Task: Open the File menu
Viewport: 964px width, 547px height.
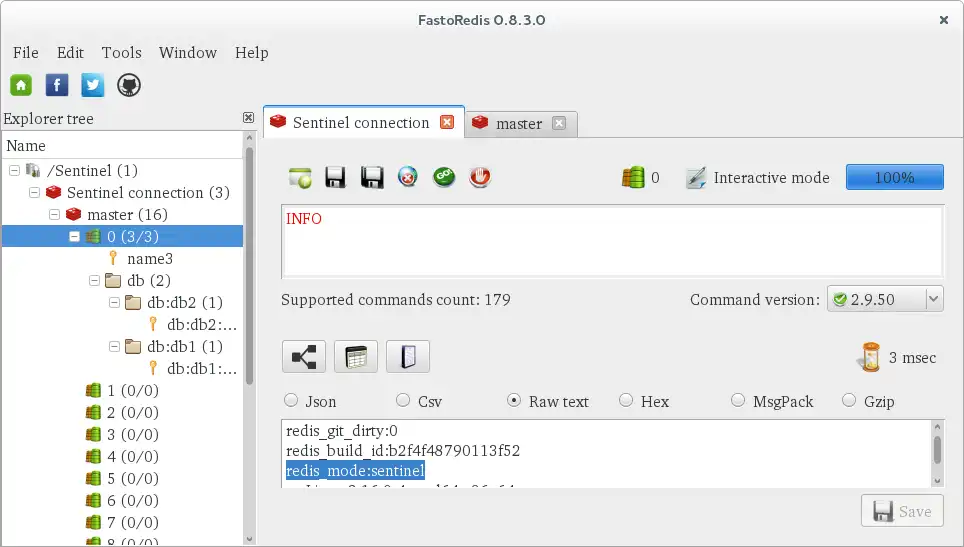Action: 26,53
